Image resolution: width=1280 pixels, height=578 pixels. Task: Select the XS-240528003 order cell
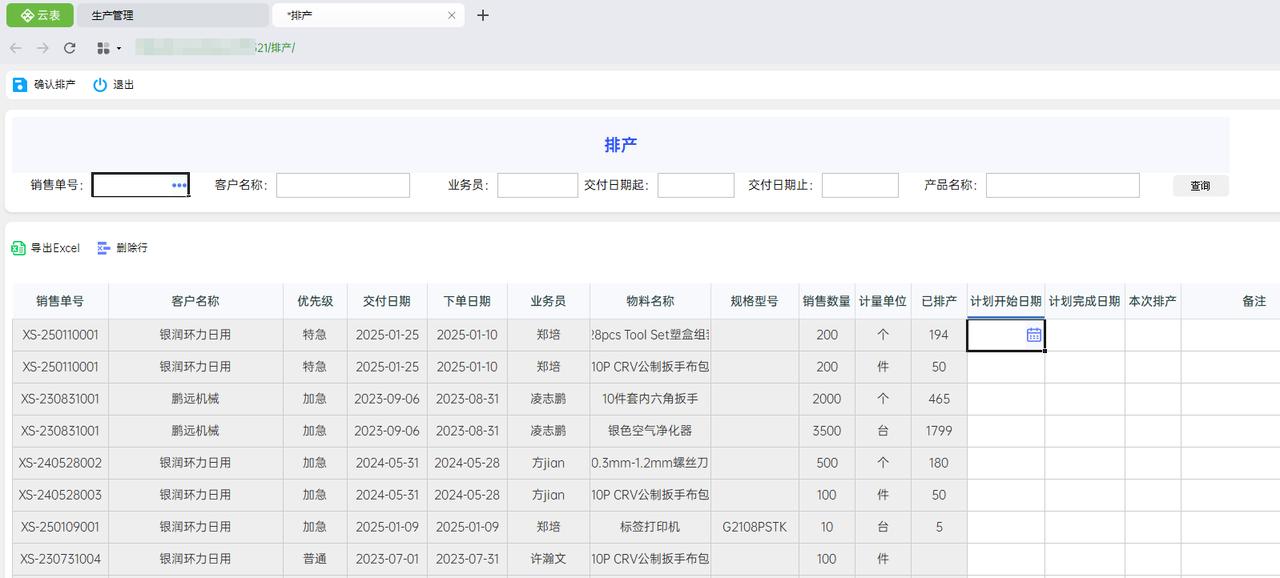point(60,495)
